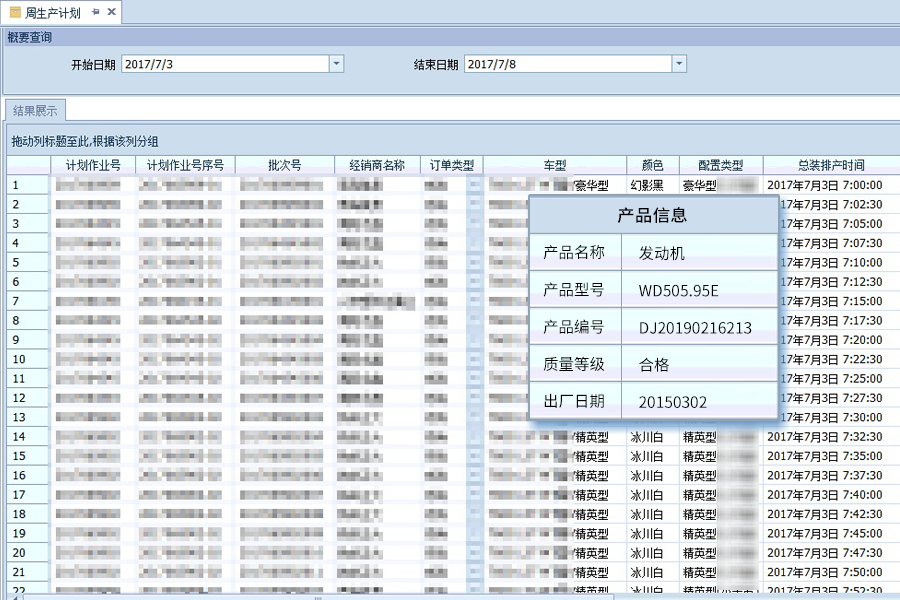This screenshot has height=600, width=900.
Task: Click time cell 2017年7月3日 7:50:00
Action: (x=825, y=572)
